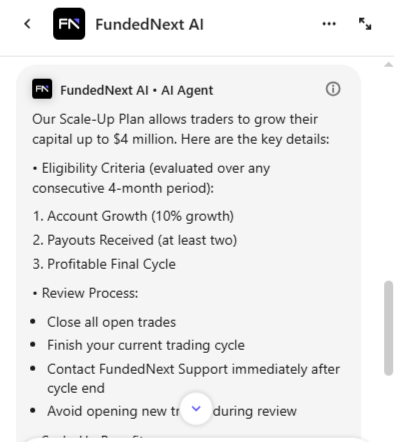Show message info via the circled i icon
The image size is (394, 442).
[333, 89]
